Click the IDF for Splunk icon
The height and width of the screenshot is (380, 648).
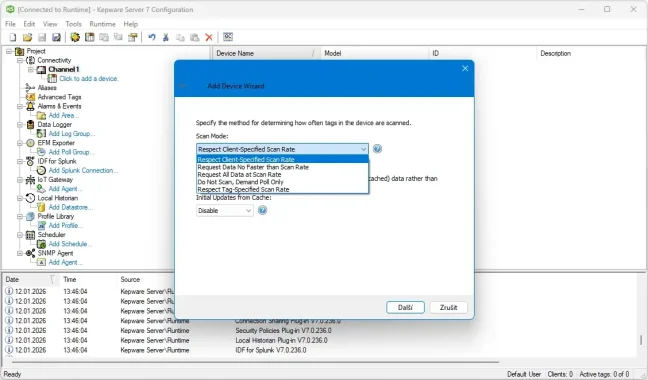point(30,161)
